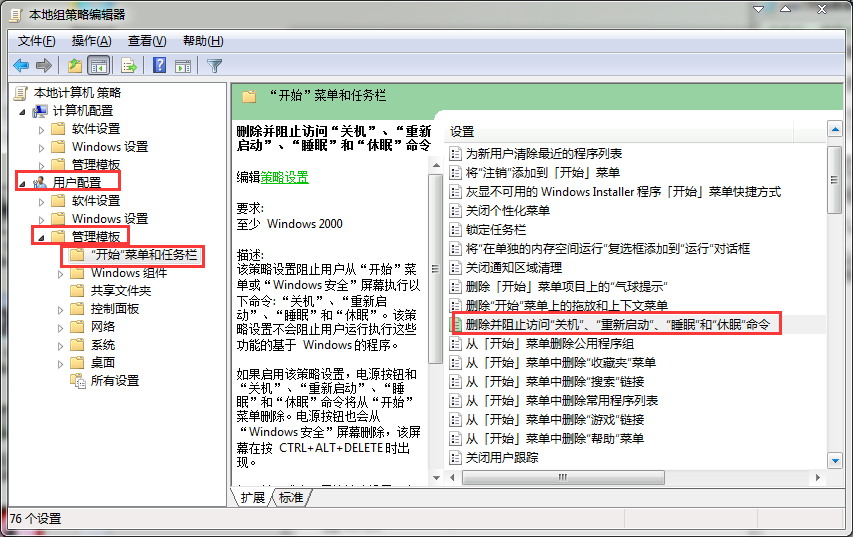Click the 策略设置 edit link
The width and height of the screenshot is (853, 537).
[285, 177]
